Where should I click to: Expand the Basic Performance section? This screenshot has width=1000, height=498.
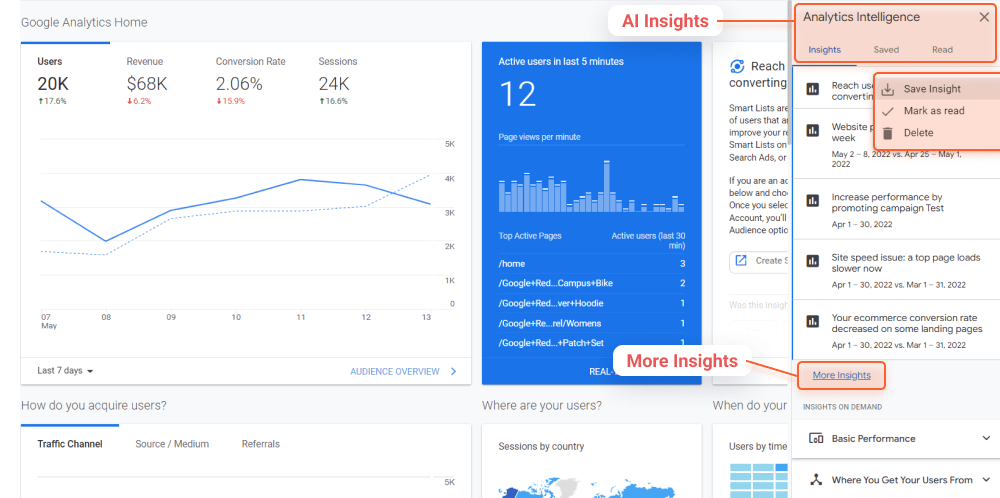point(895,439)
